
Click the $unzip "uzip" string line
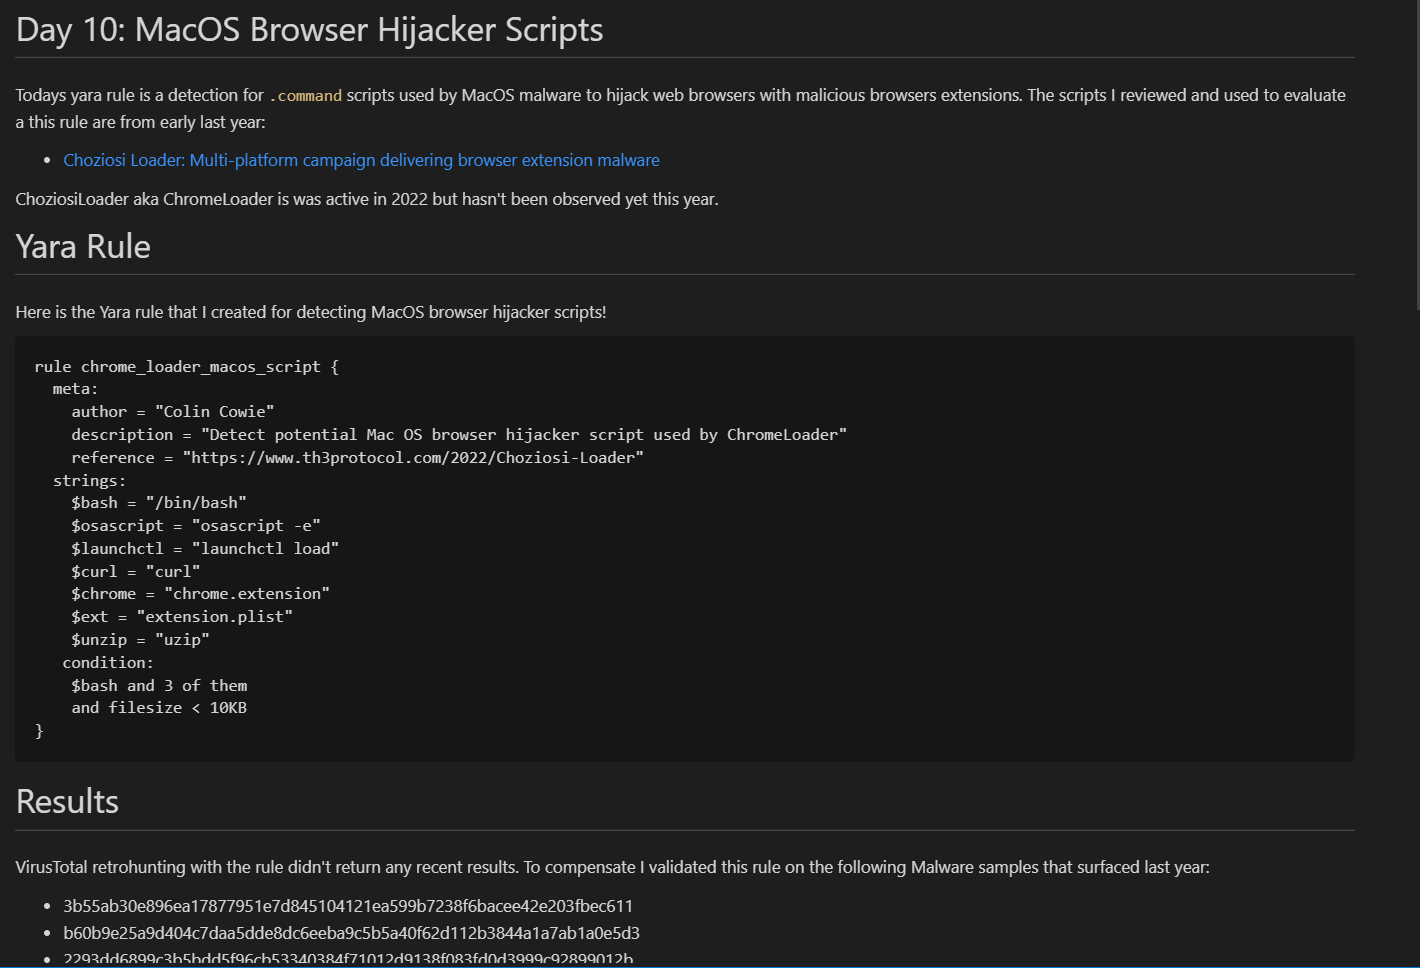pyautogui.click(x=140, y=640)
